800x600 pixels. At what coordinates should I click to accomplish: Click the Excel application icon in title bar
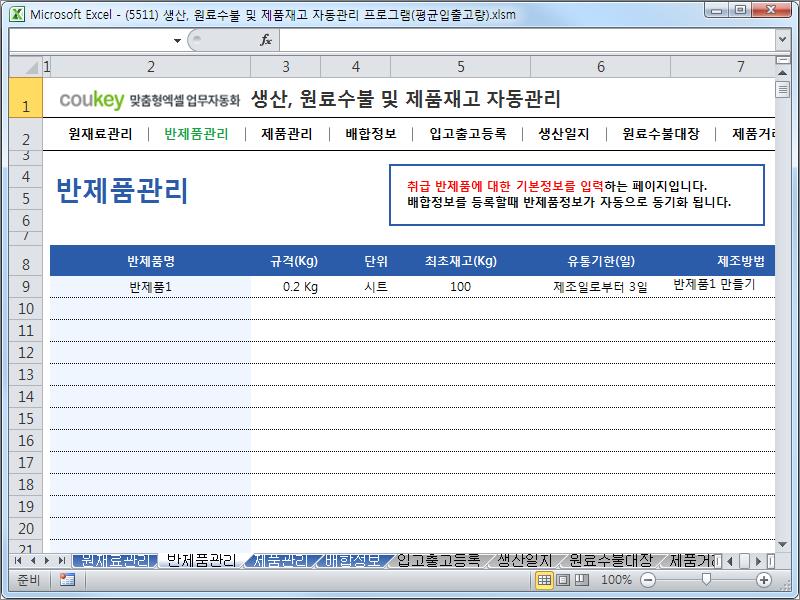tap(17, 14)
